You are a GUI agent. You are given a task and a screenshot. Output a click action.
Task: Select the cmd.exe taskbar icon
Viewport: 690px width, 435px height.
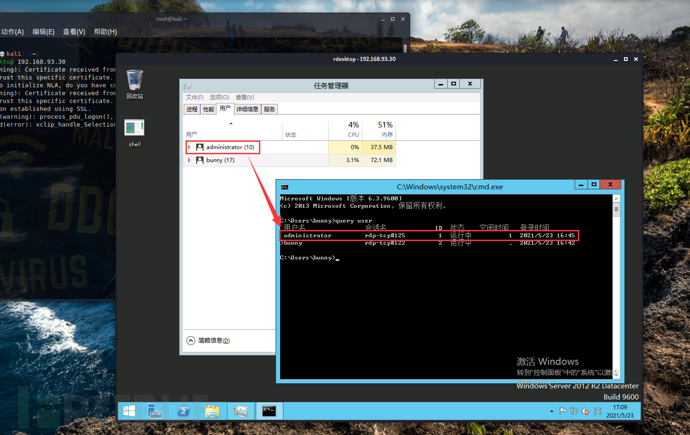(269, 411)
